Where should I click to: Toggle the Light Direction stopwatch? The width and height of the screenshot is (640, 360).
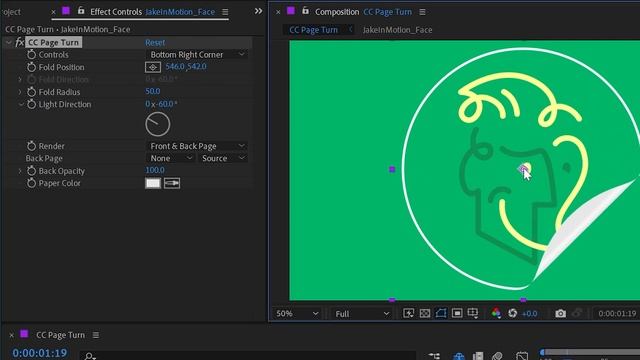pyautogui.click(x=31, y=104)
